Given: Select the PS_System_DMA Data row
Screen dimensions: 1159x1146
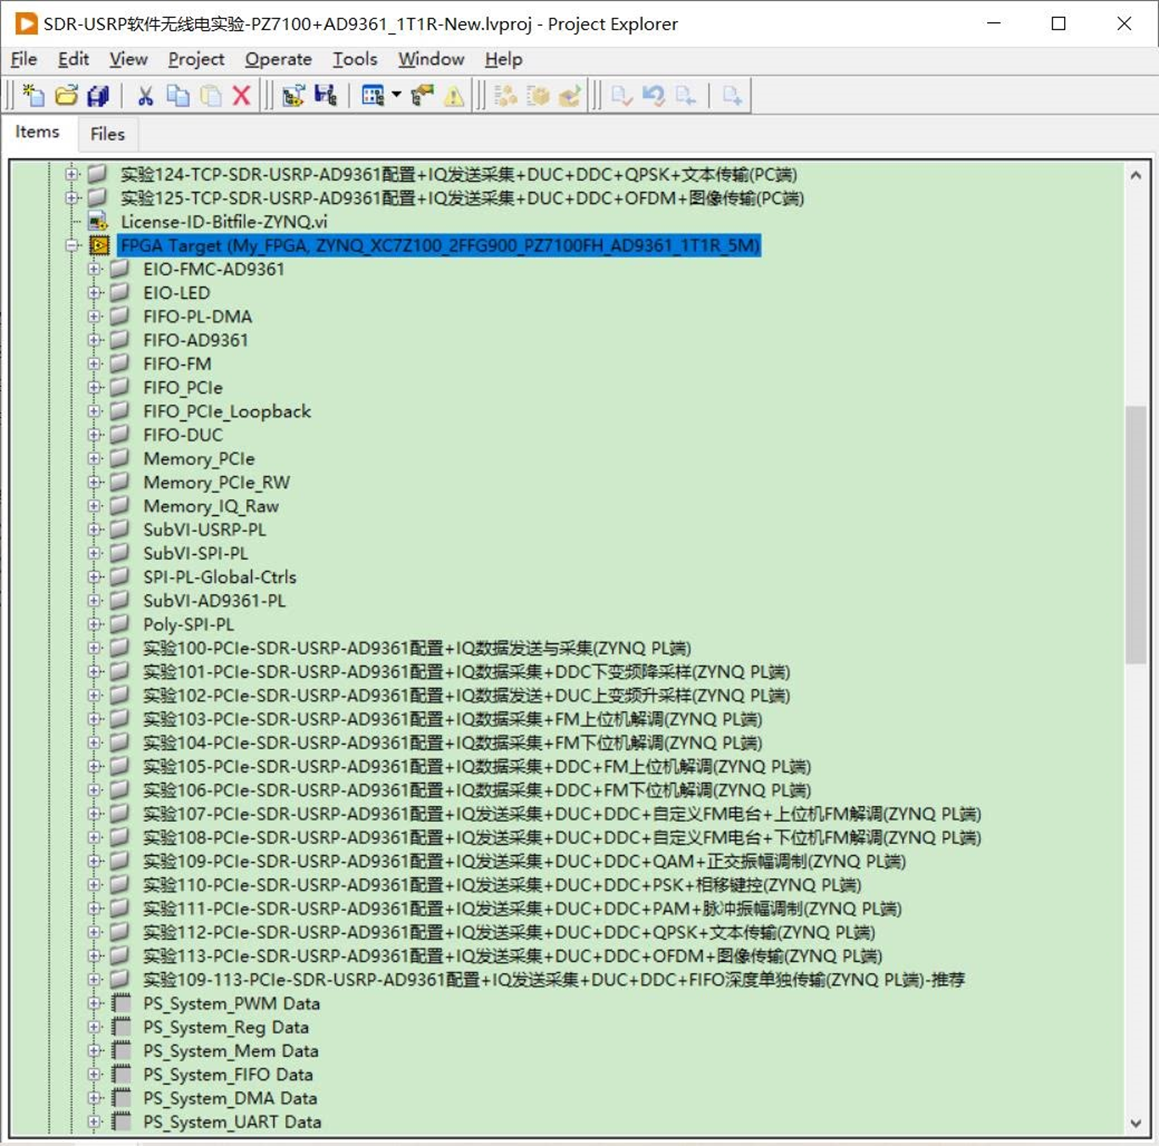Looking at the screenshot, I should [230, 1098].
